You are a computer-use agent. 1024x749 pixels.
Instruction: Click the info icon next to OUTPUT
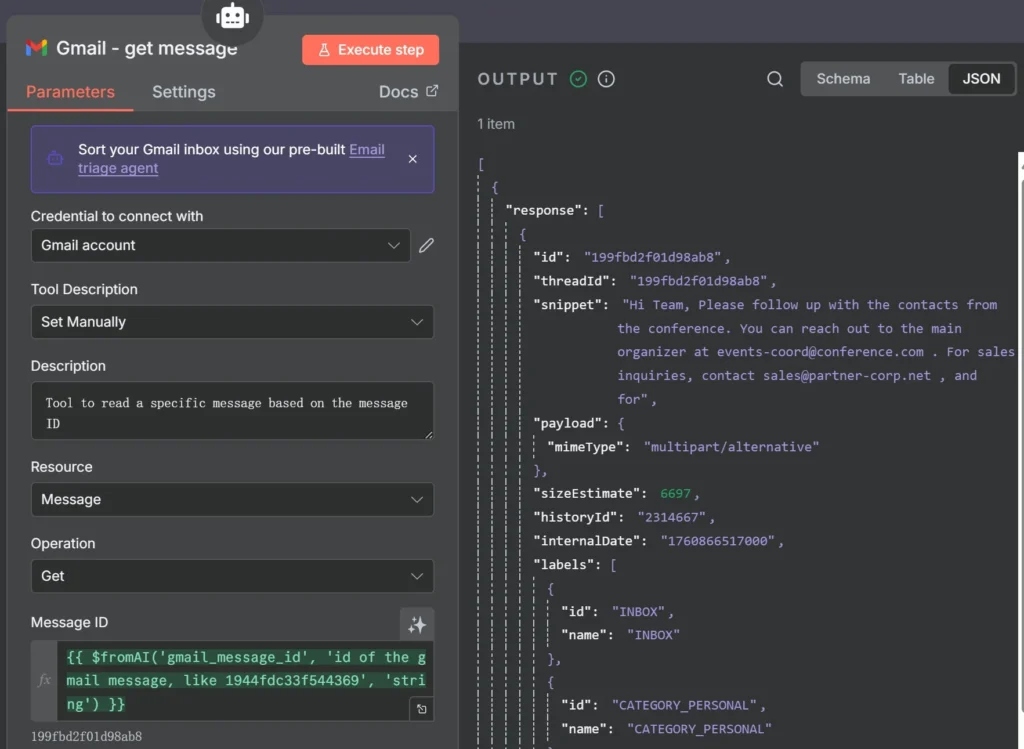point(606,79)
